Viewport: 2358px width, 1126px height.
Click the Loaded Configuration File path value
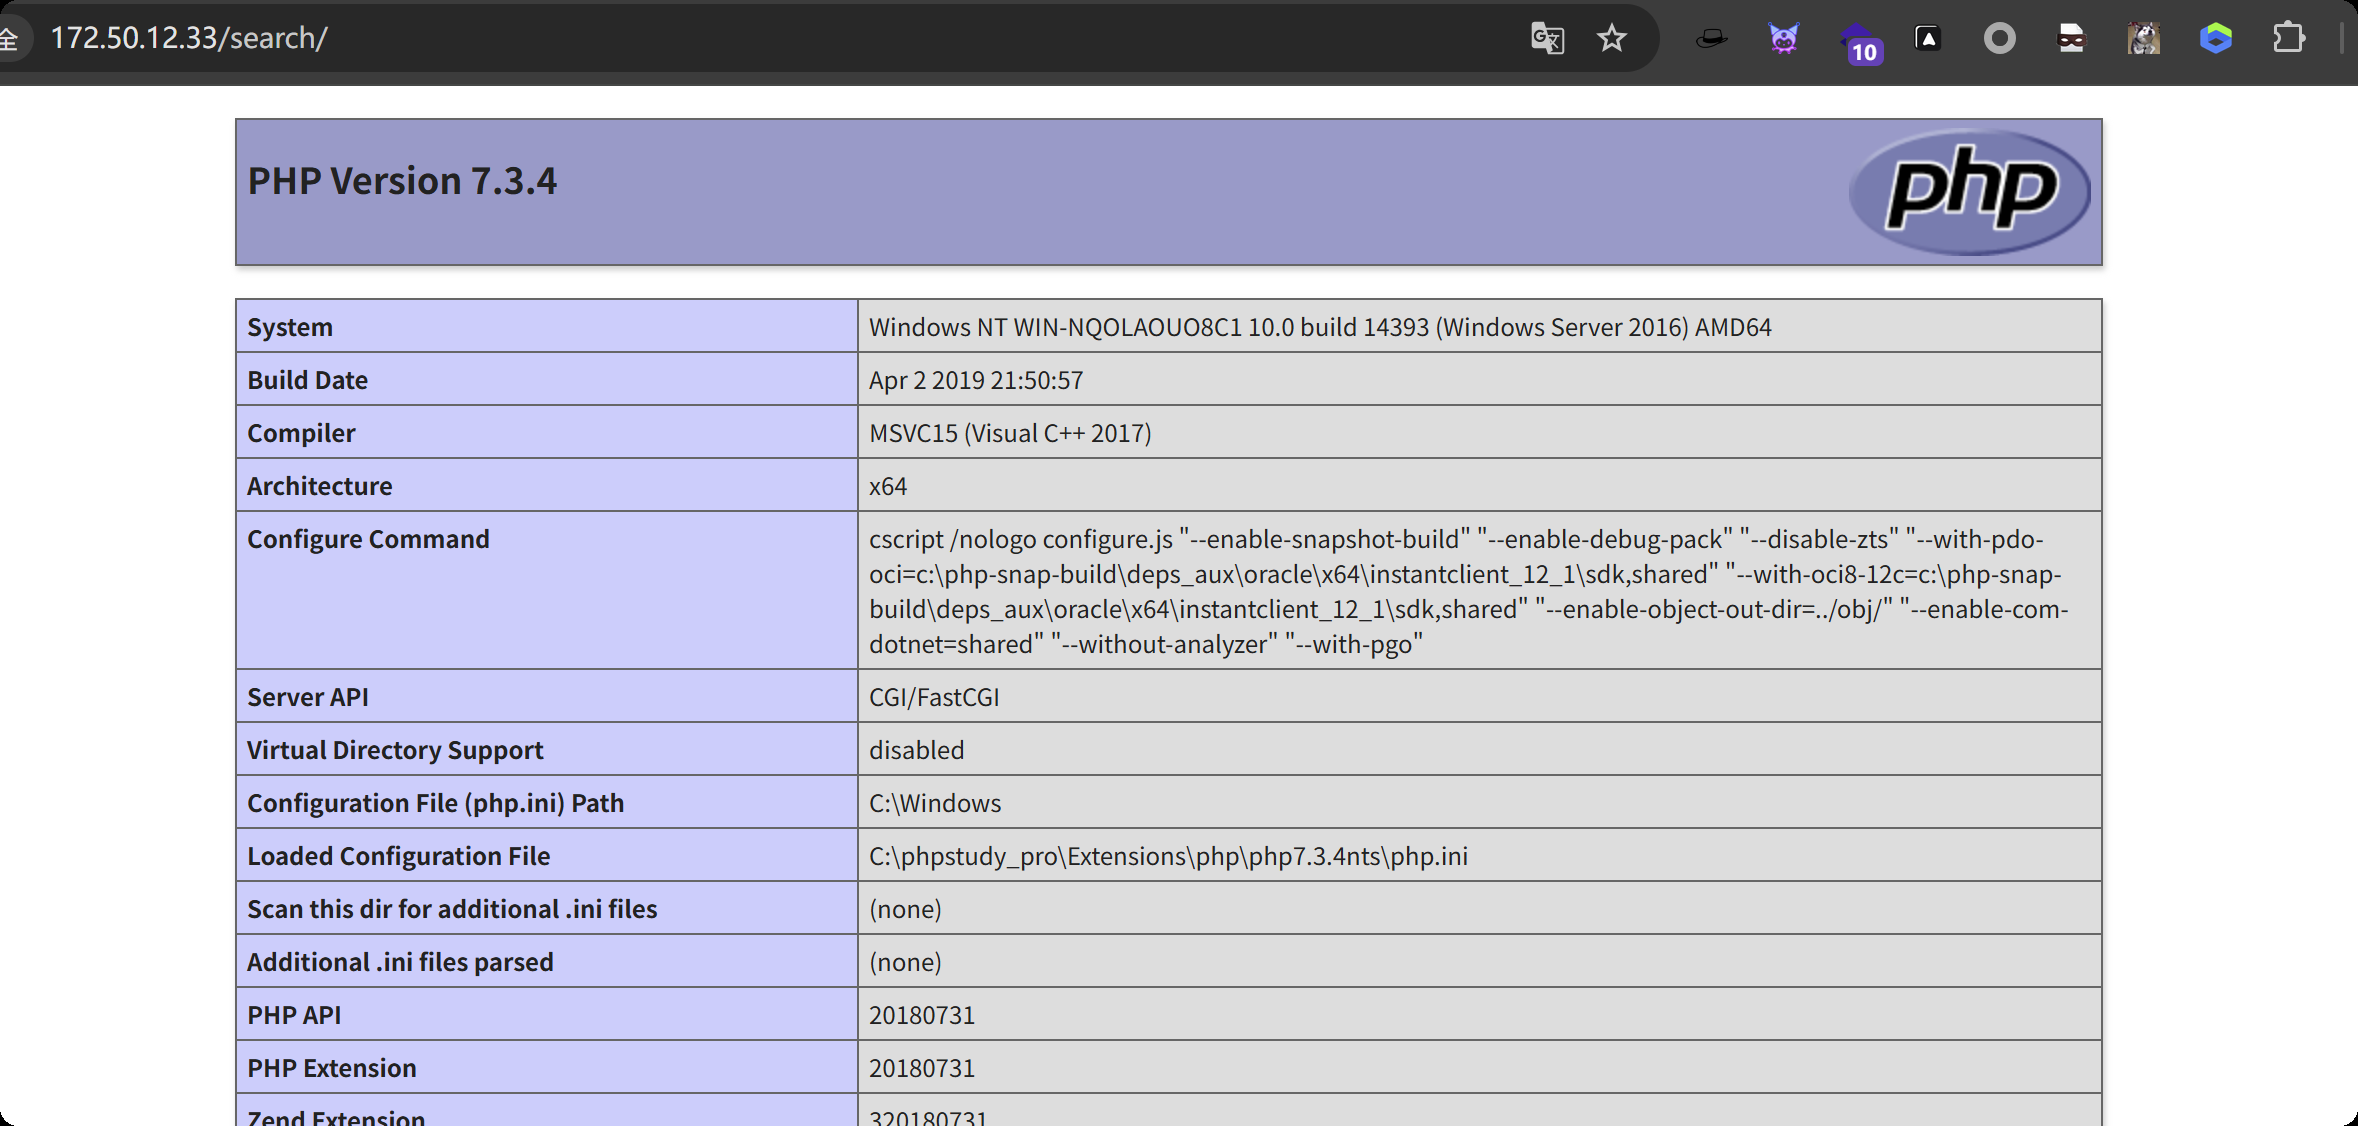[x=1168, y=856]
